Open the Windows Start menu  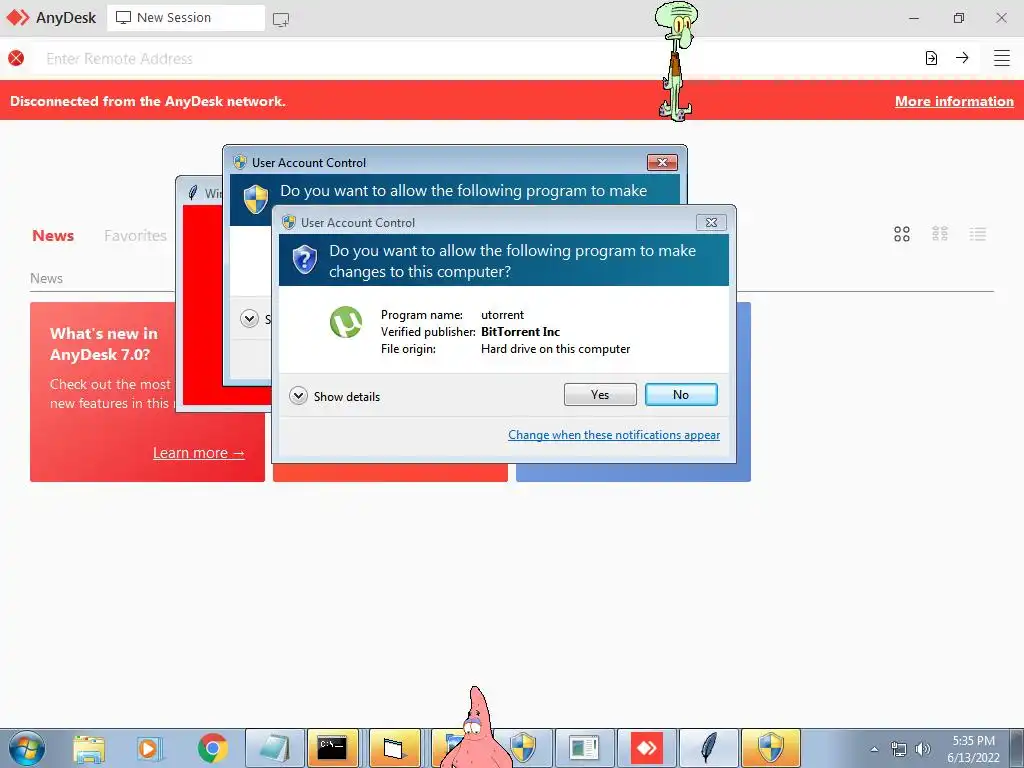coord(26,748)
